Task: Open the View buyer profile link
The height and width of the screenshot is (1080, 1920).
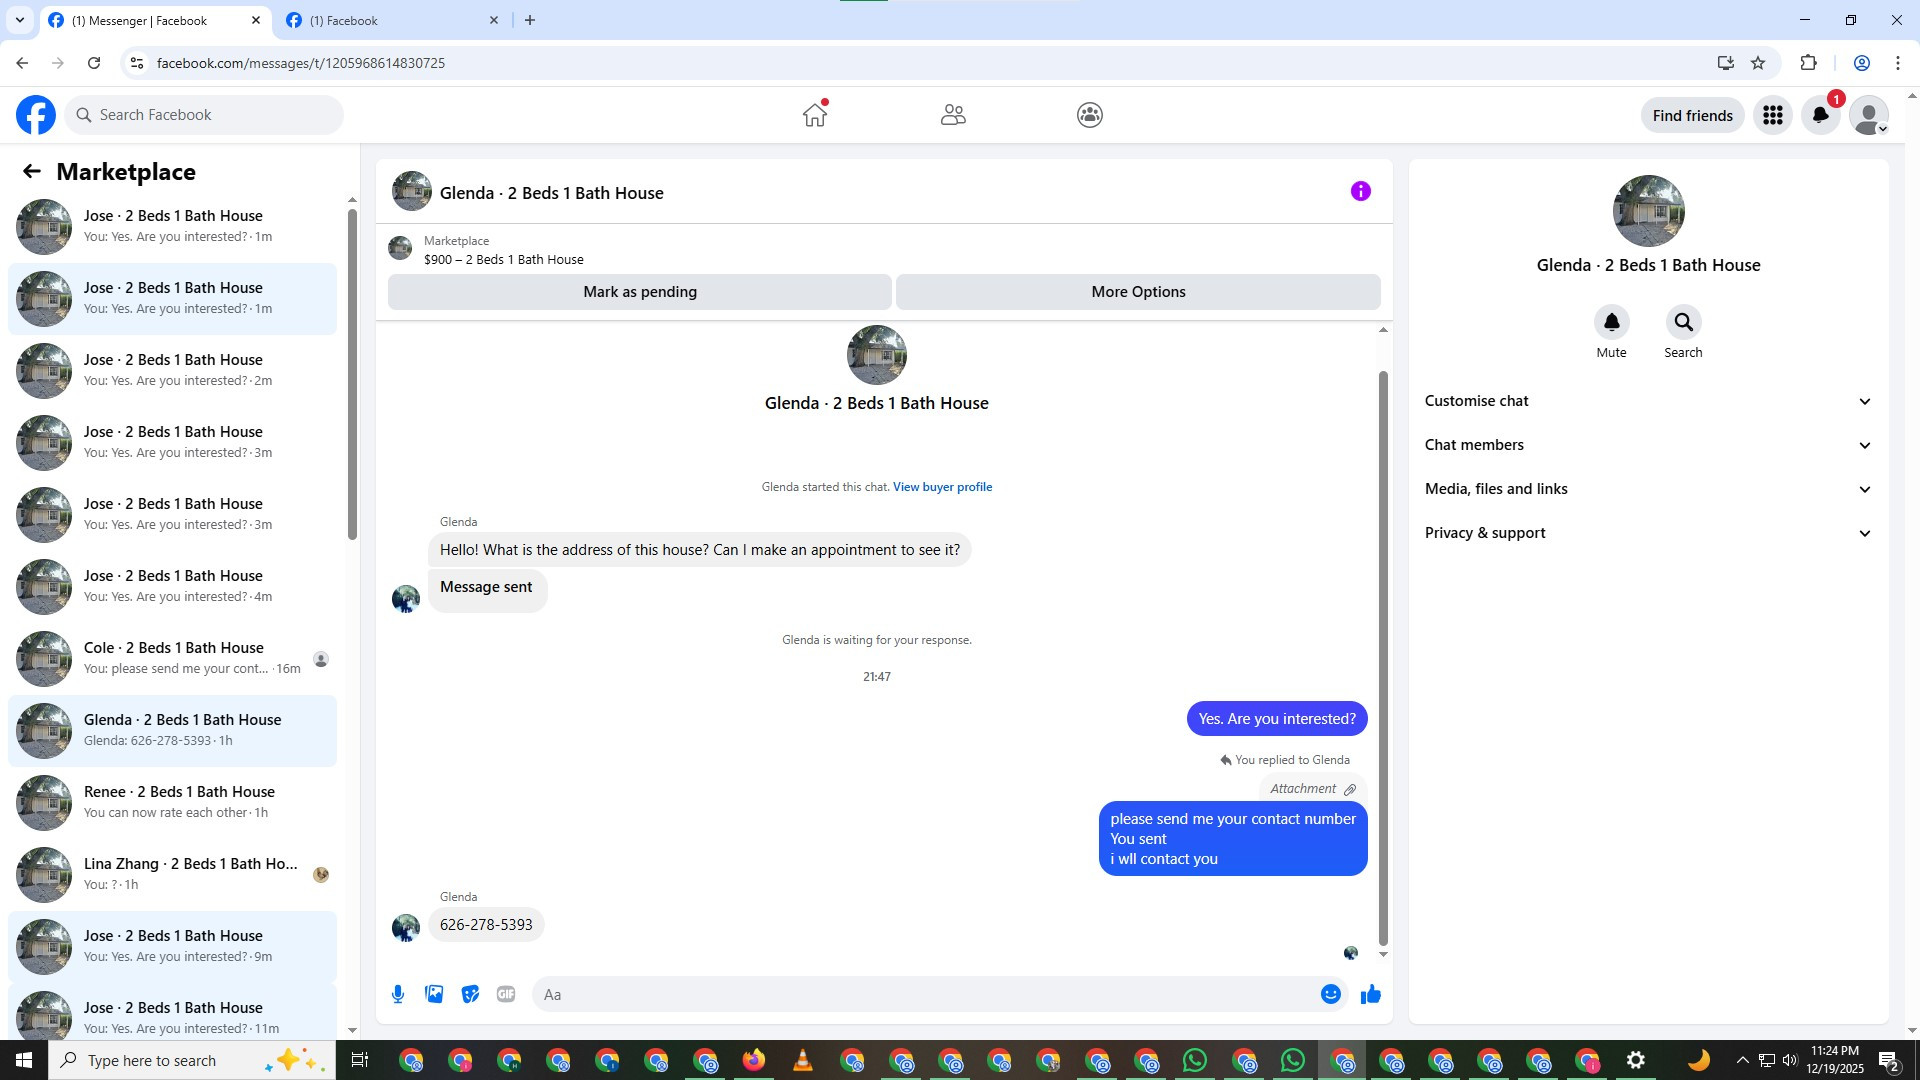Action: click(x=942, y=487)
